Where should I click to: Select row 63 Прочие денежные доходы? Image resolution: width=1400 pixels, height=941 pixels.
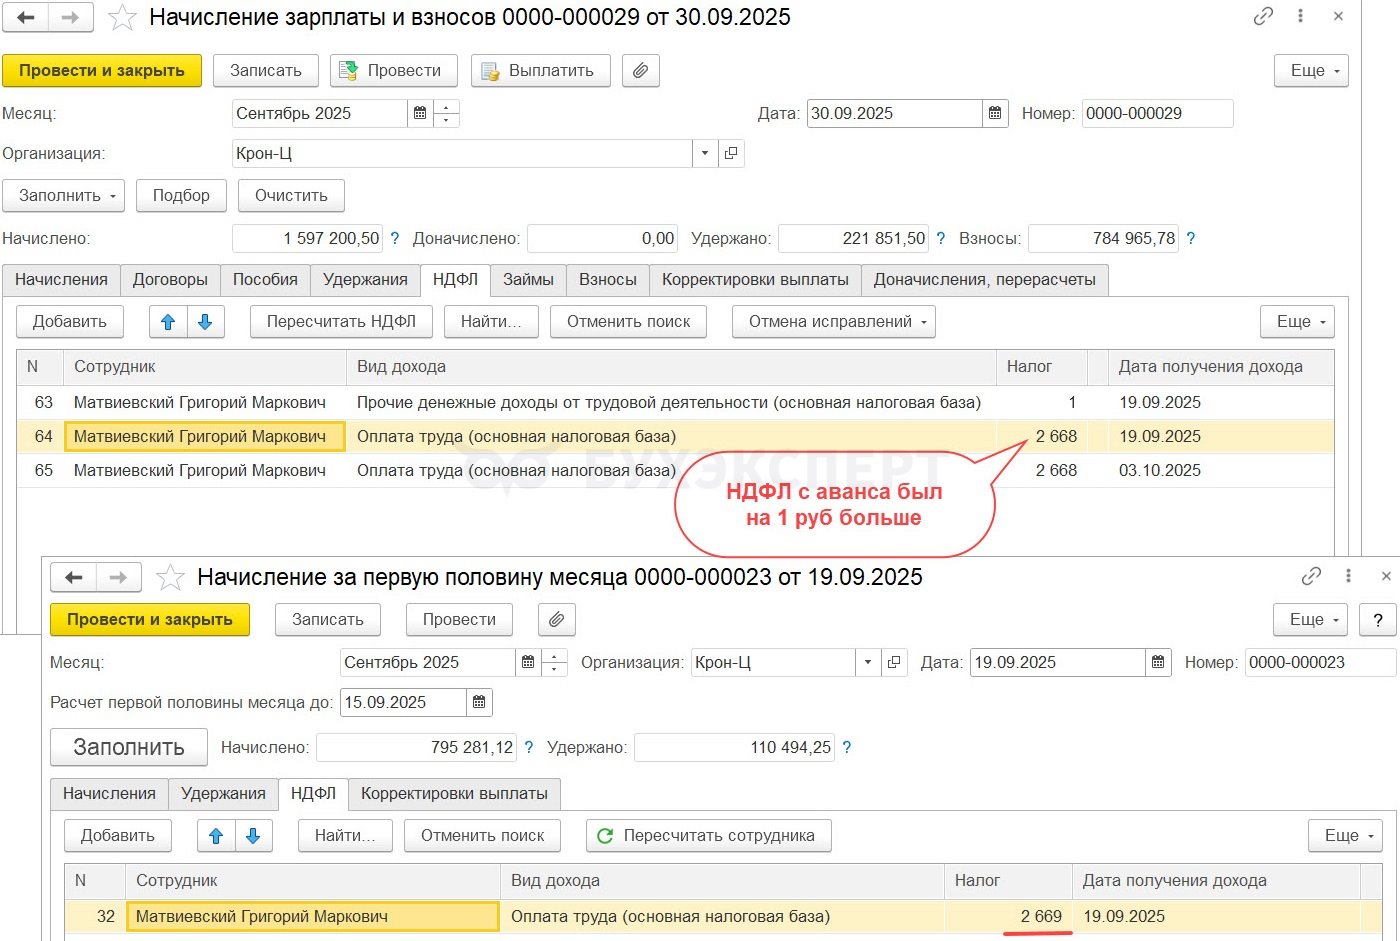(x=675, y=403)
